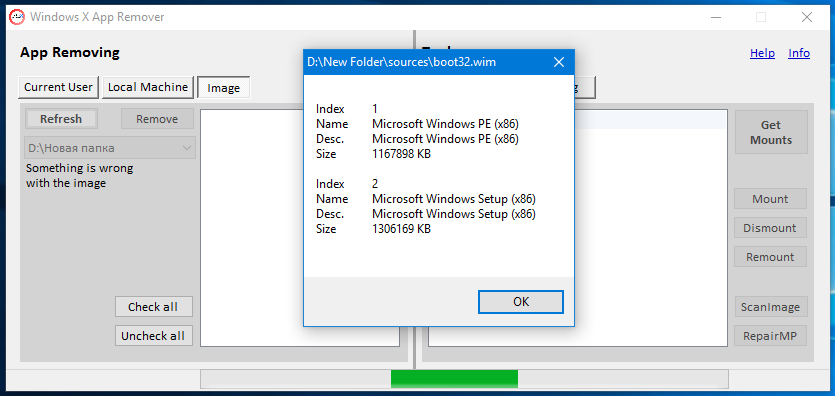Maximize the Windows X App Remover window
Image resolution: width=835 pixels, height=396 pixels.
coord(761,17)
